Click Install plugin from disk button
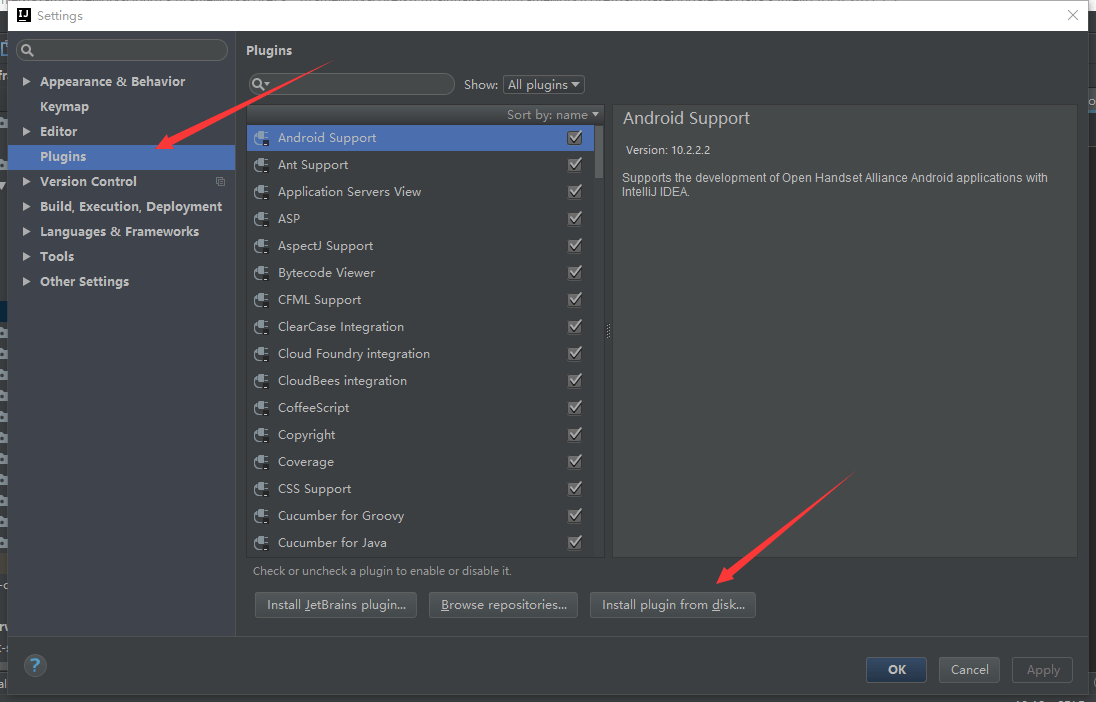1096x702 pixels. (x=673, y=605)
